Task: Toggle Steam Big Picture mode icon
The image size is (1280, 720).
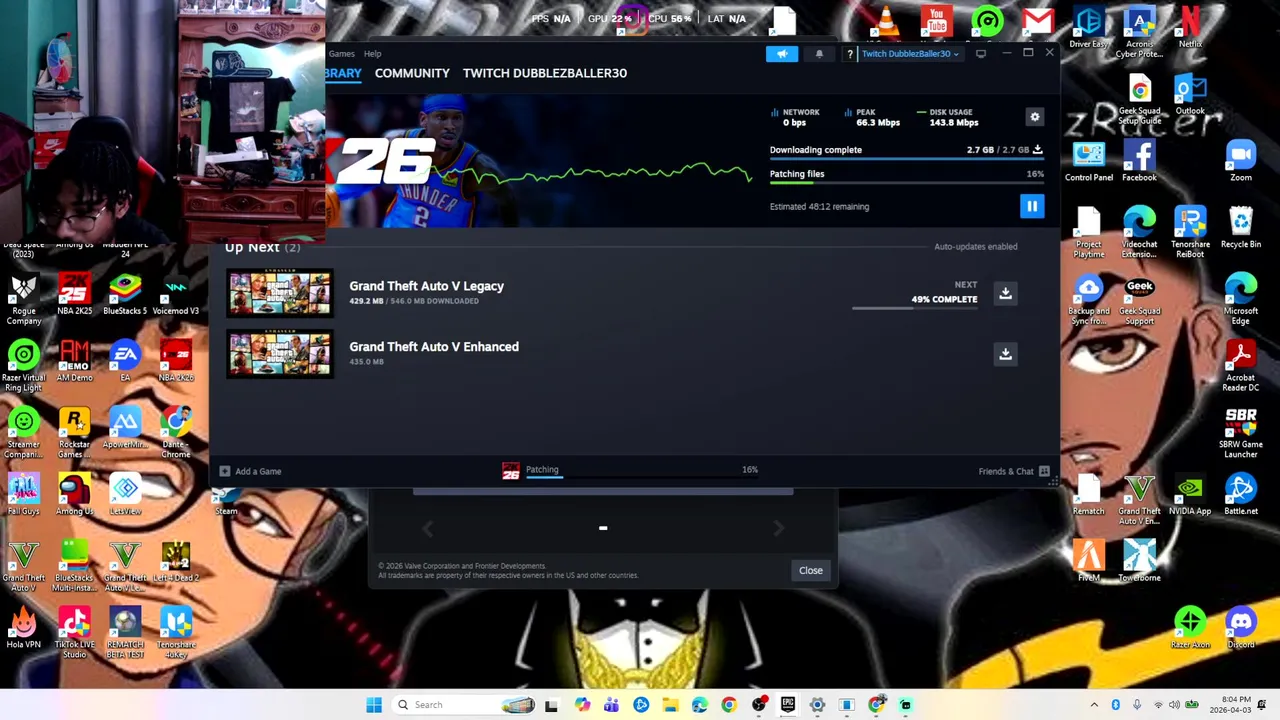Action: pyautogui.click(x=981, y=54)
